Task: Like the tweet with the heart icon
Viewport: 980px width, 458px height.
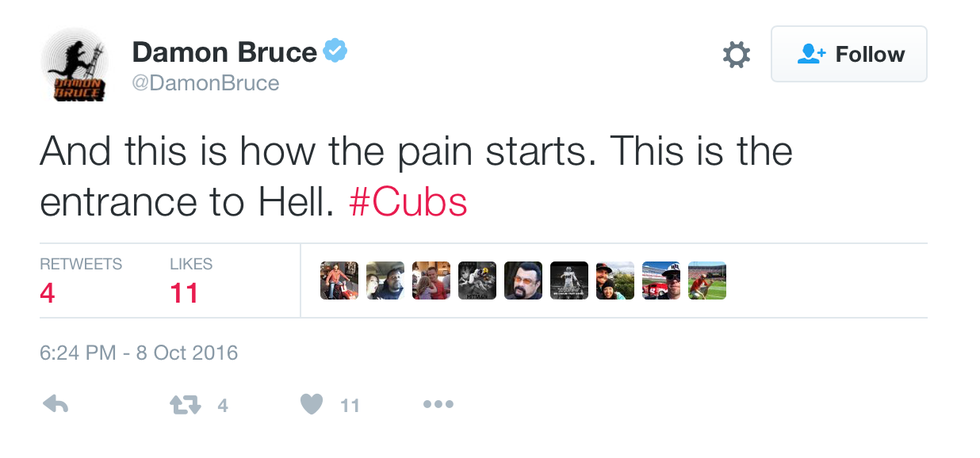Action: coord(312,405)
